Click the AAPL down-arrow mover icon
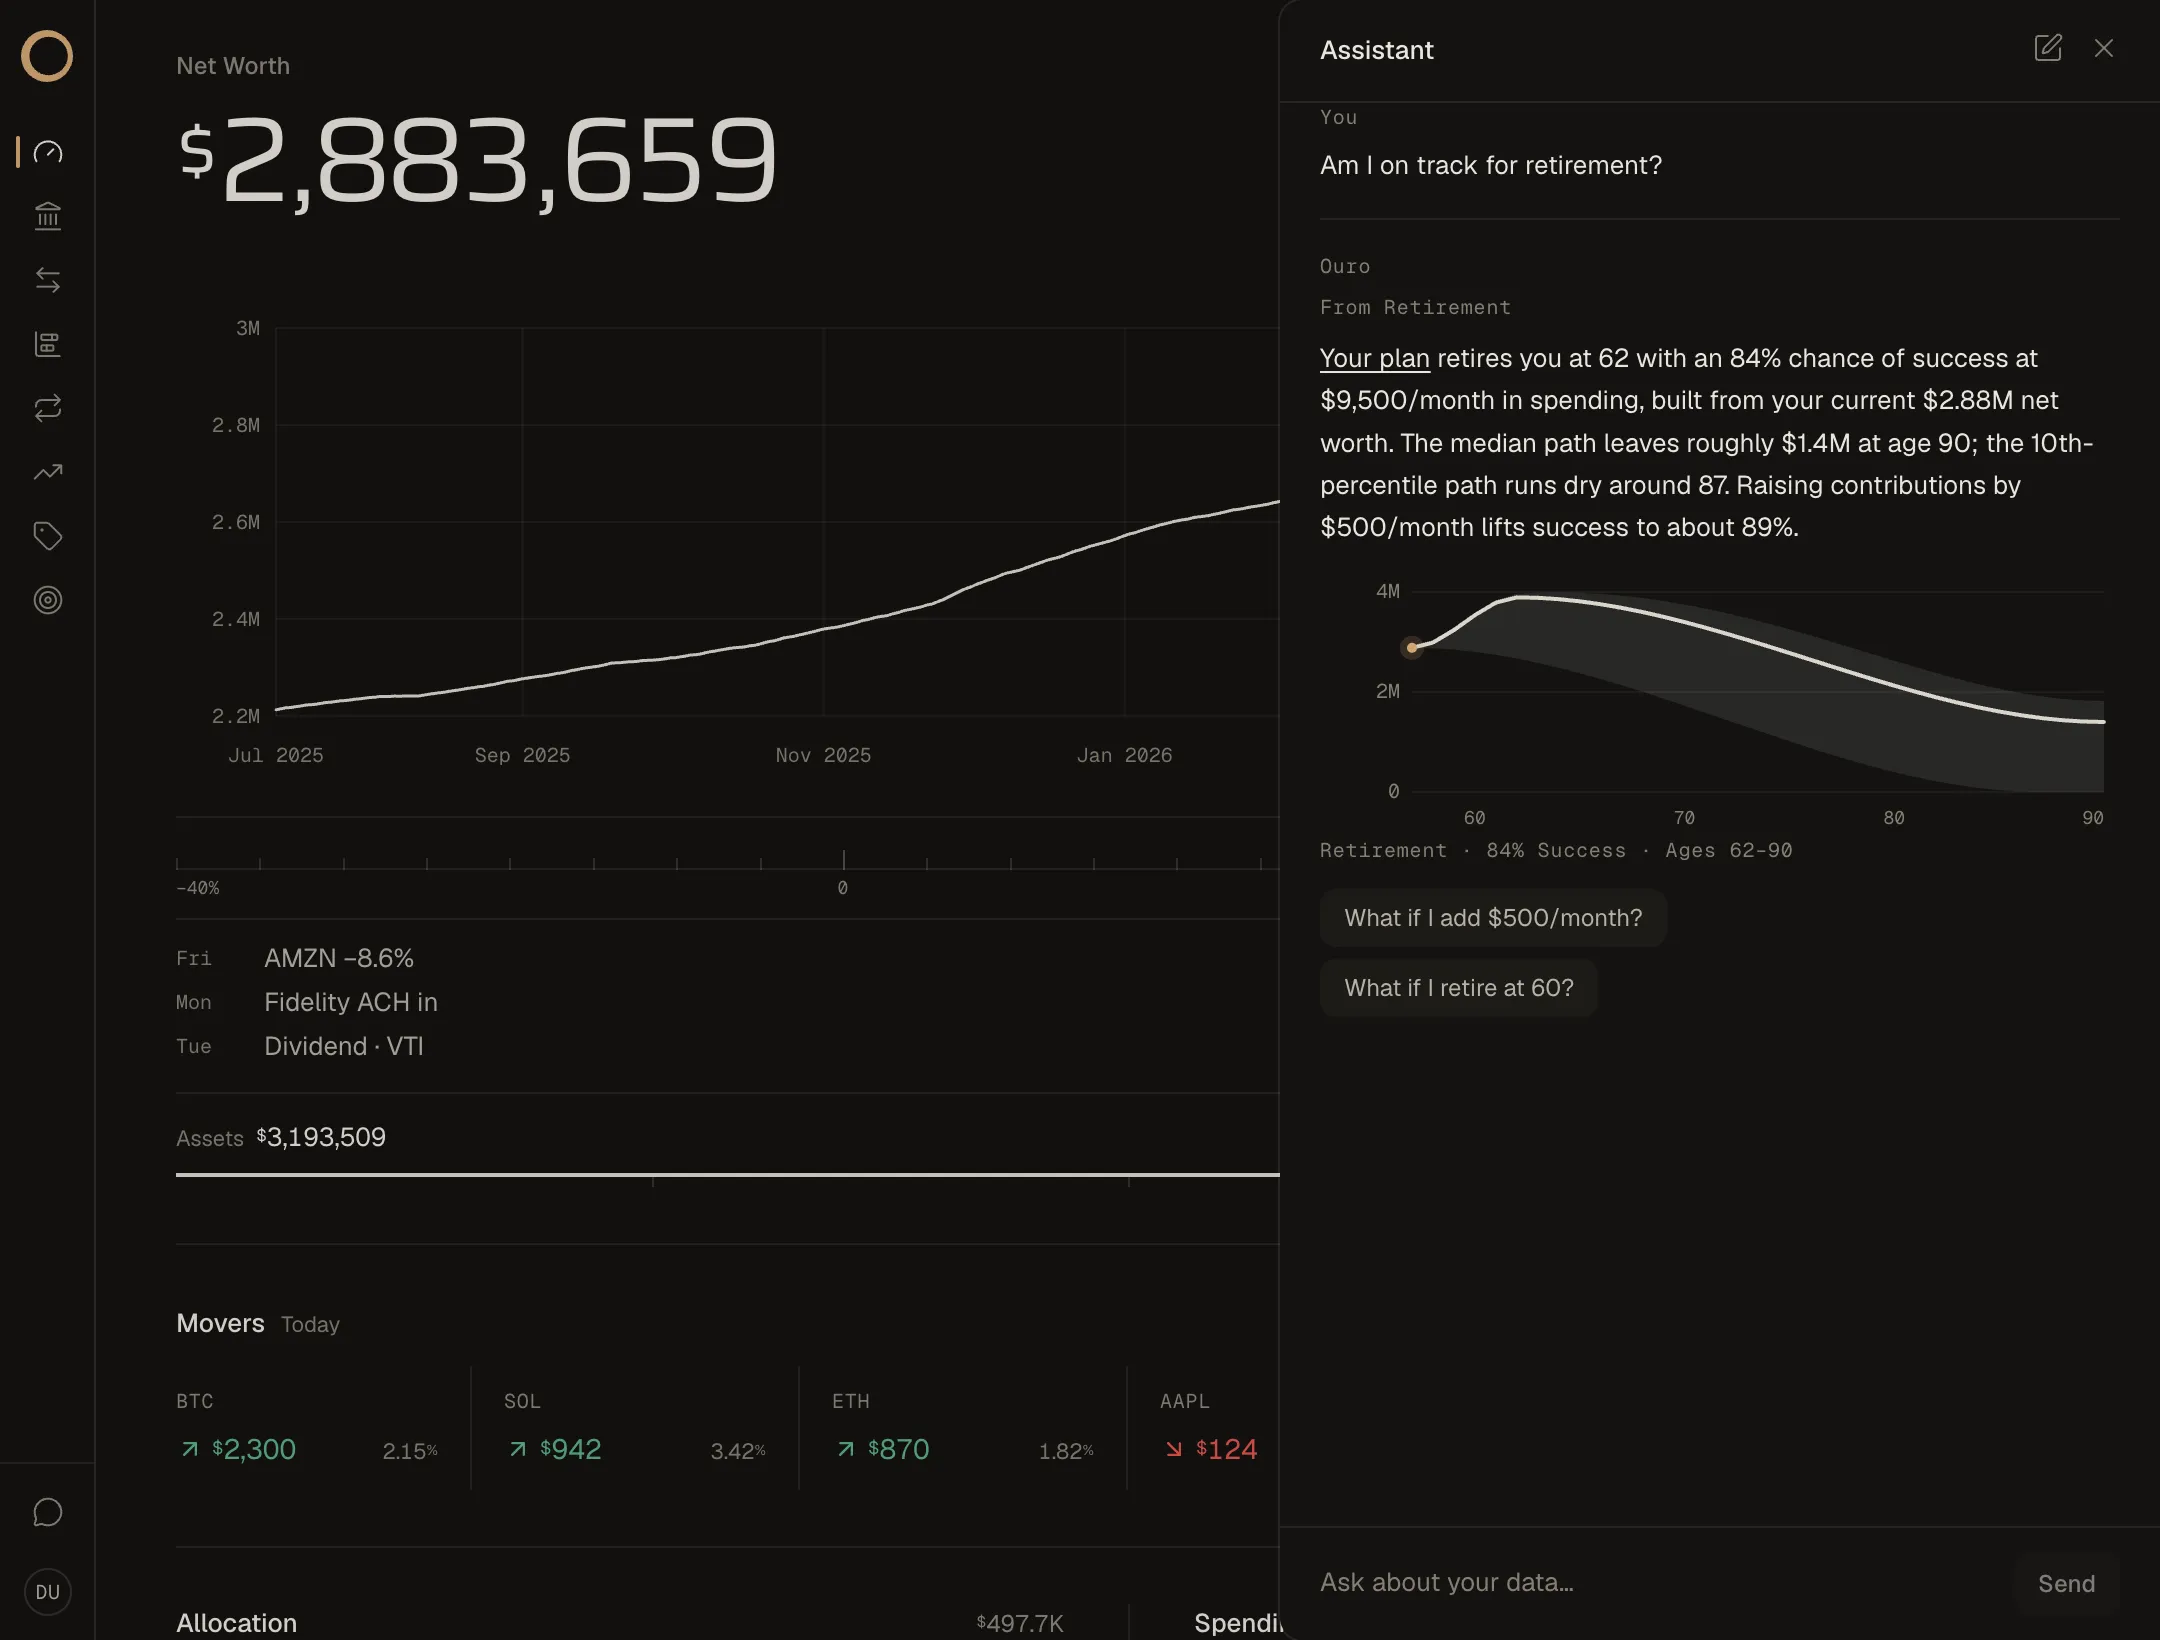This screenshot has height=1640, width=2160. (1173, 1449)
